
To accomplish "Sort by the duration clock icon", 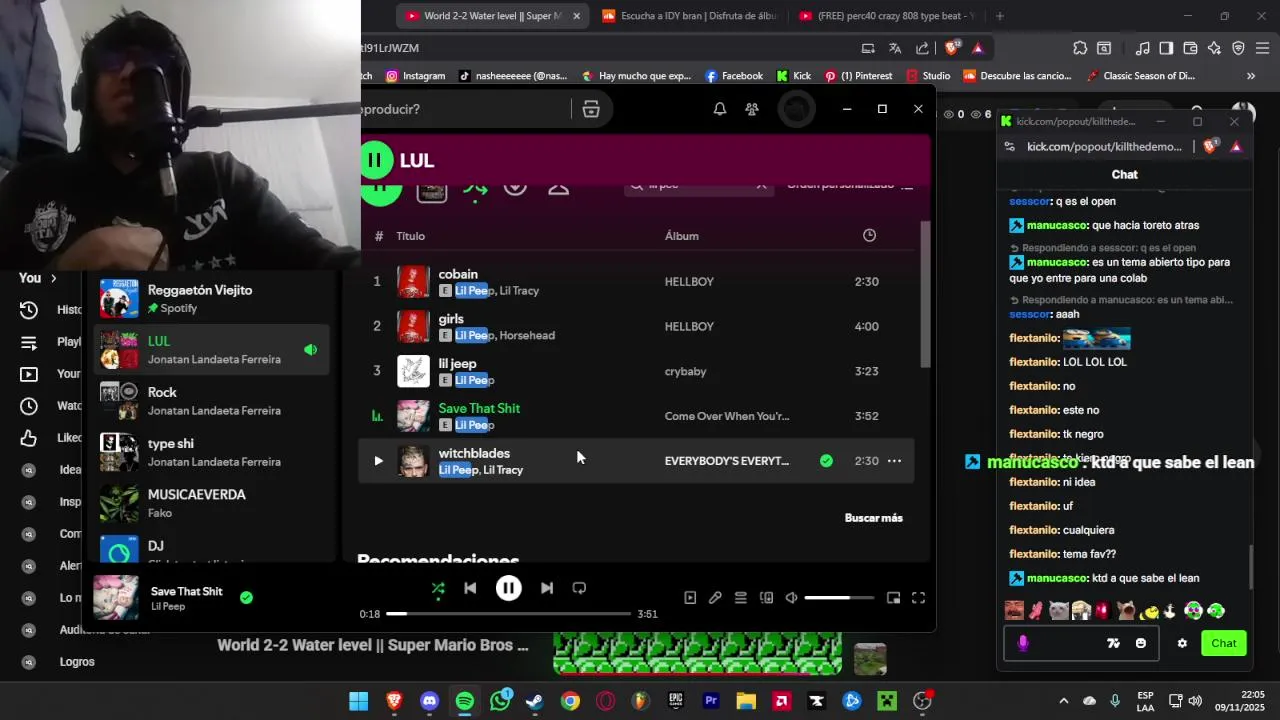I will coord(869,236).
